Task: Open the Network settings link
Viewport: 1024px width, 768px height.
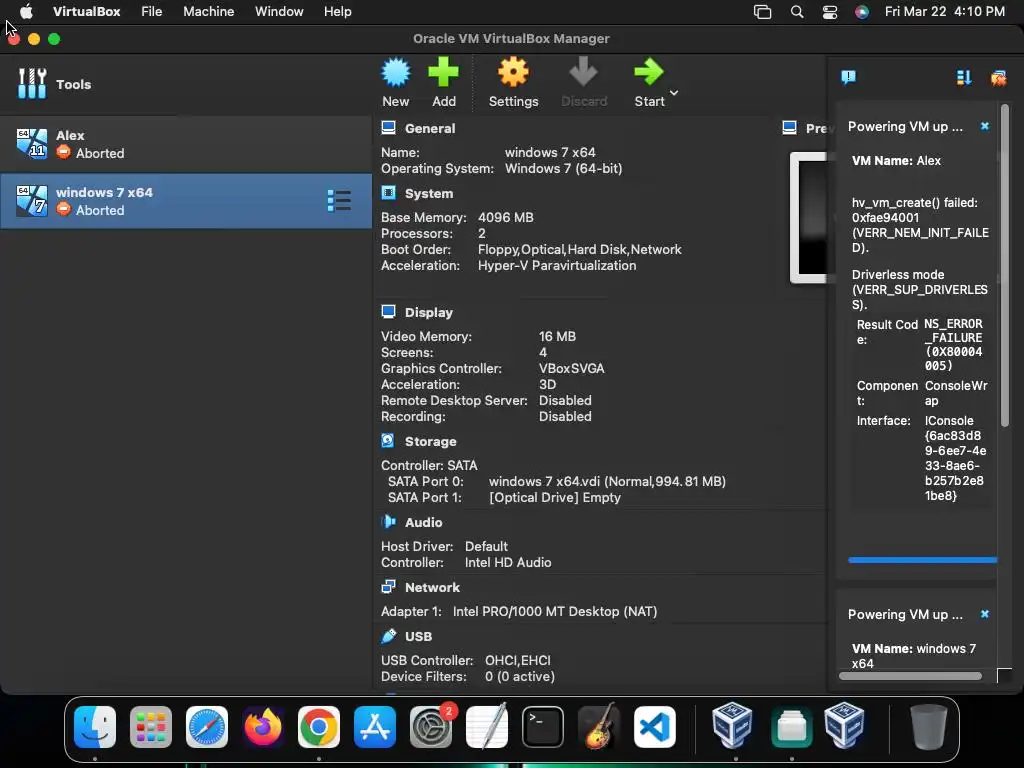Action: [x=432, y=587]
